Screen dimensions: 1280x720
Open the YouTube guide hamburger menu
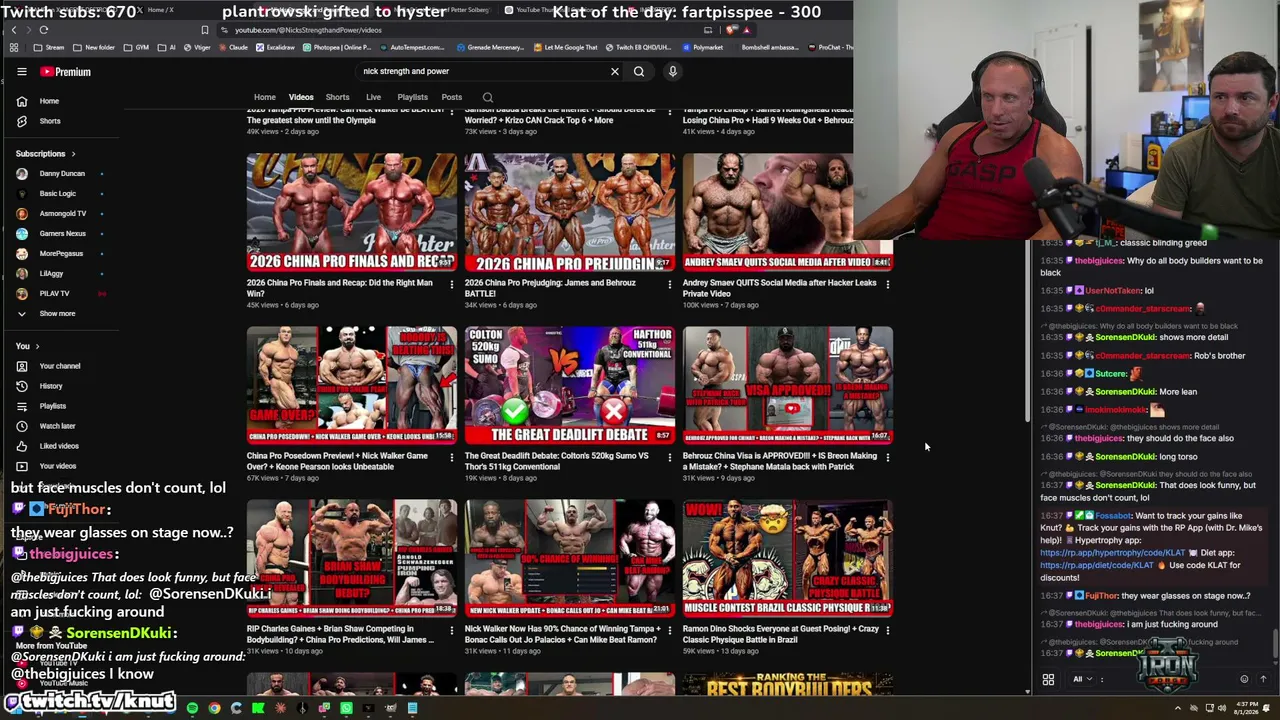pos(21,72)
